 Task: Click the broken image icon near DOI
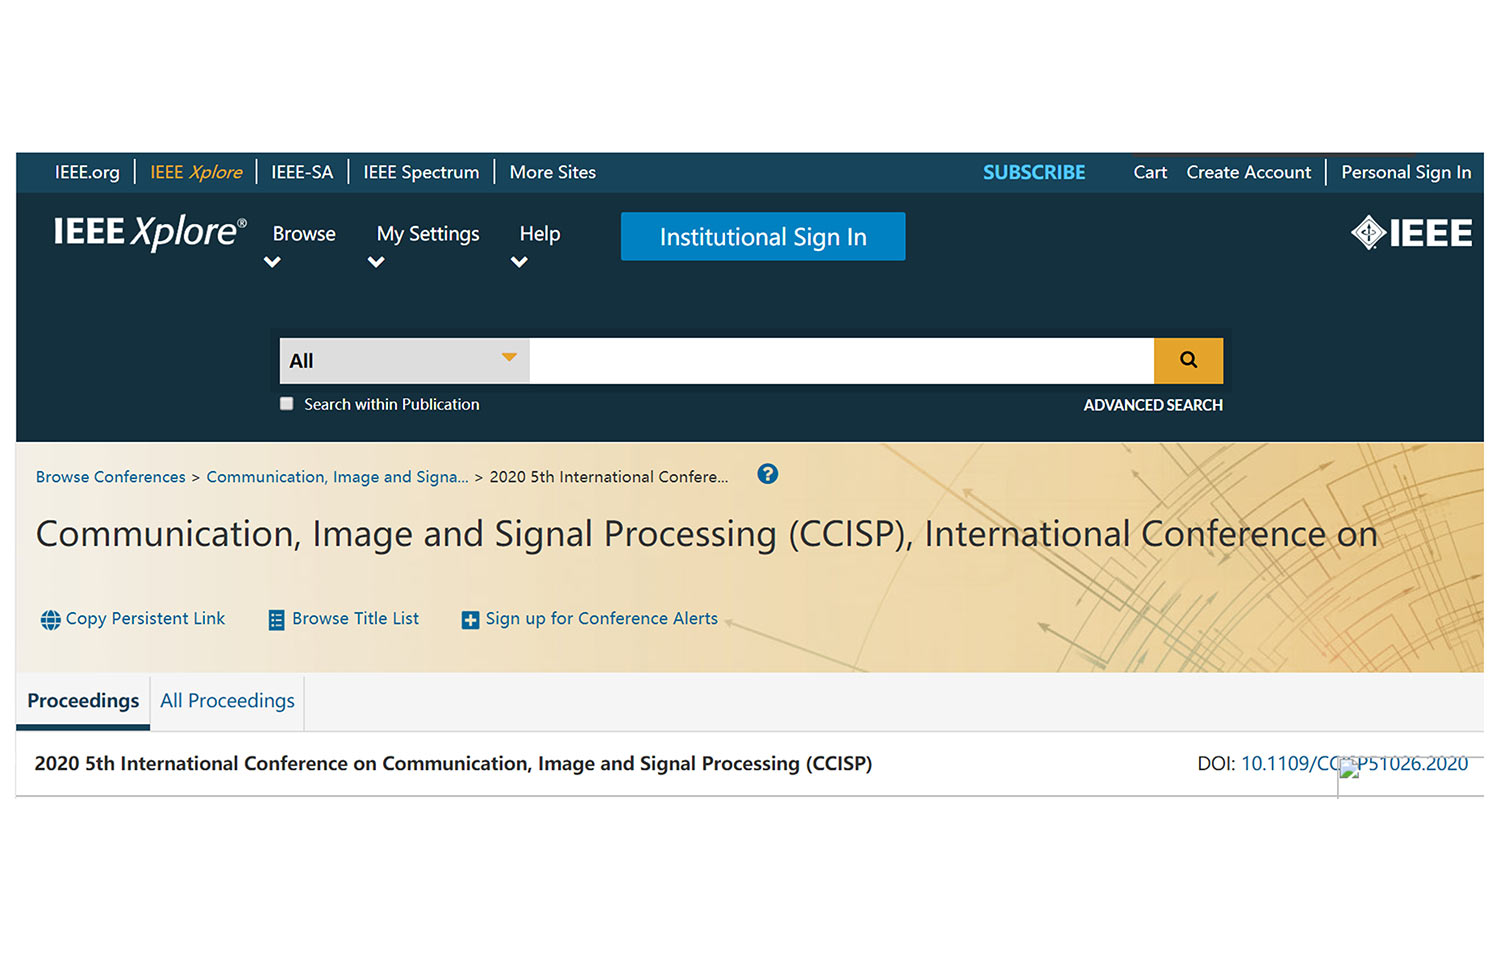pos(1348,769)
